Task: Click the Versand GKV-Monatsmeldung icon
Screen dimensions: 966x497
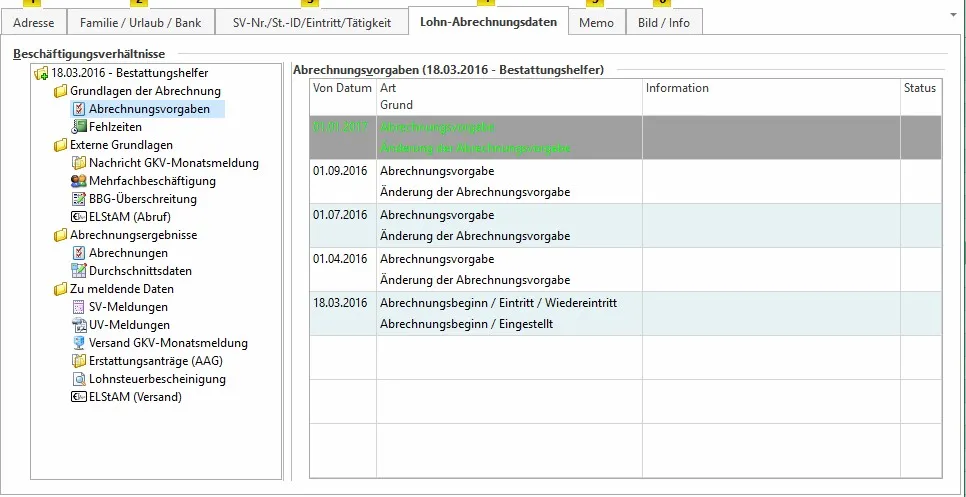Action: click(79, 343)
